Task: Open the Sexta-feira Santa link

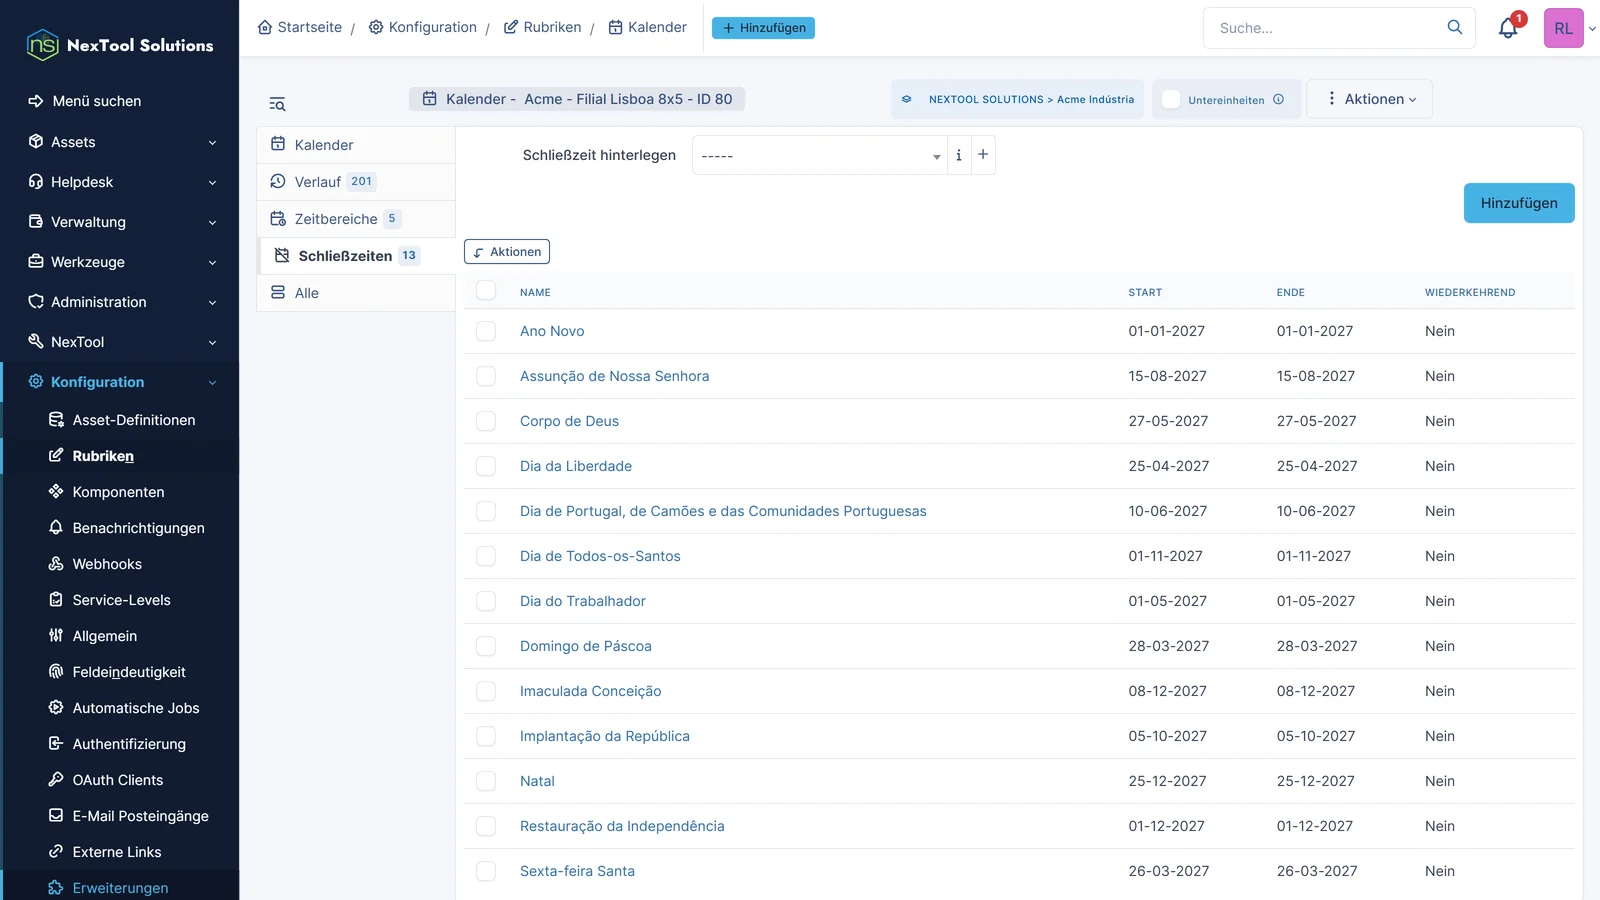Action: (x=577, y=871)
